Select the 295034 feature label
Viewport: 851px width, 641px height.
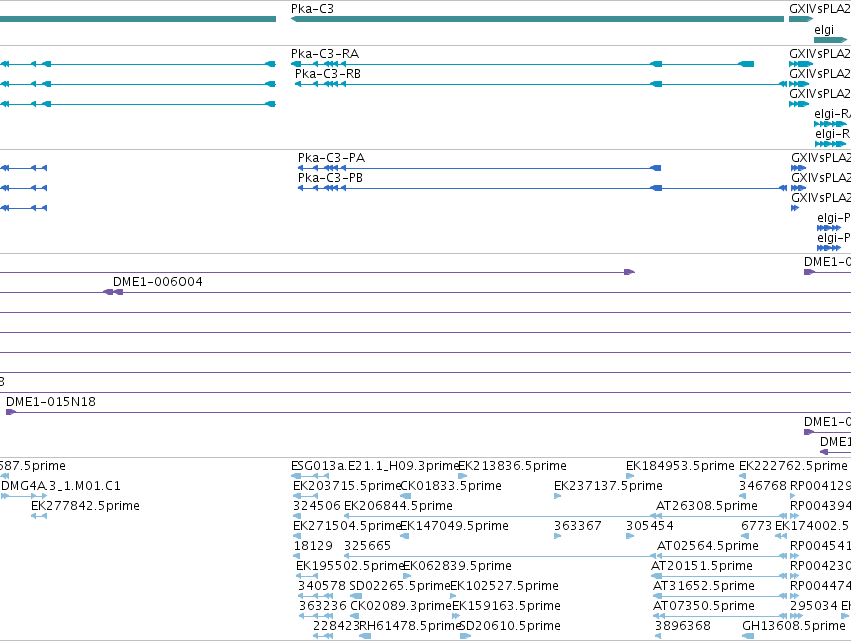click(814, 606)
